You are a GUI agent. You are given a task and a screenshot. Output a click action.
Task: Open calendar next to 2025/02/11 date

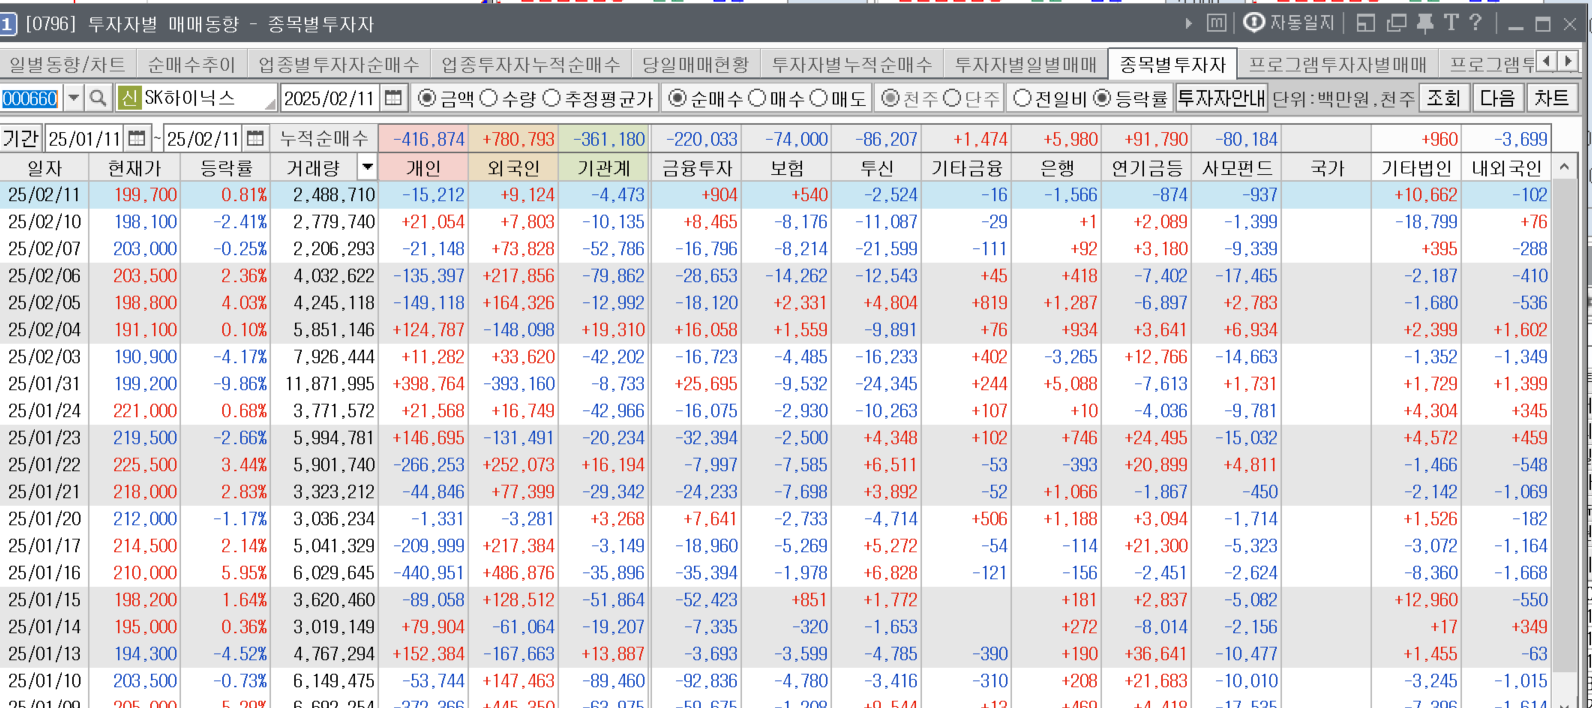393,98
